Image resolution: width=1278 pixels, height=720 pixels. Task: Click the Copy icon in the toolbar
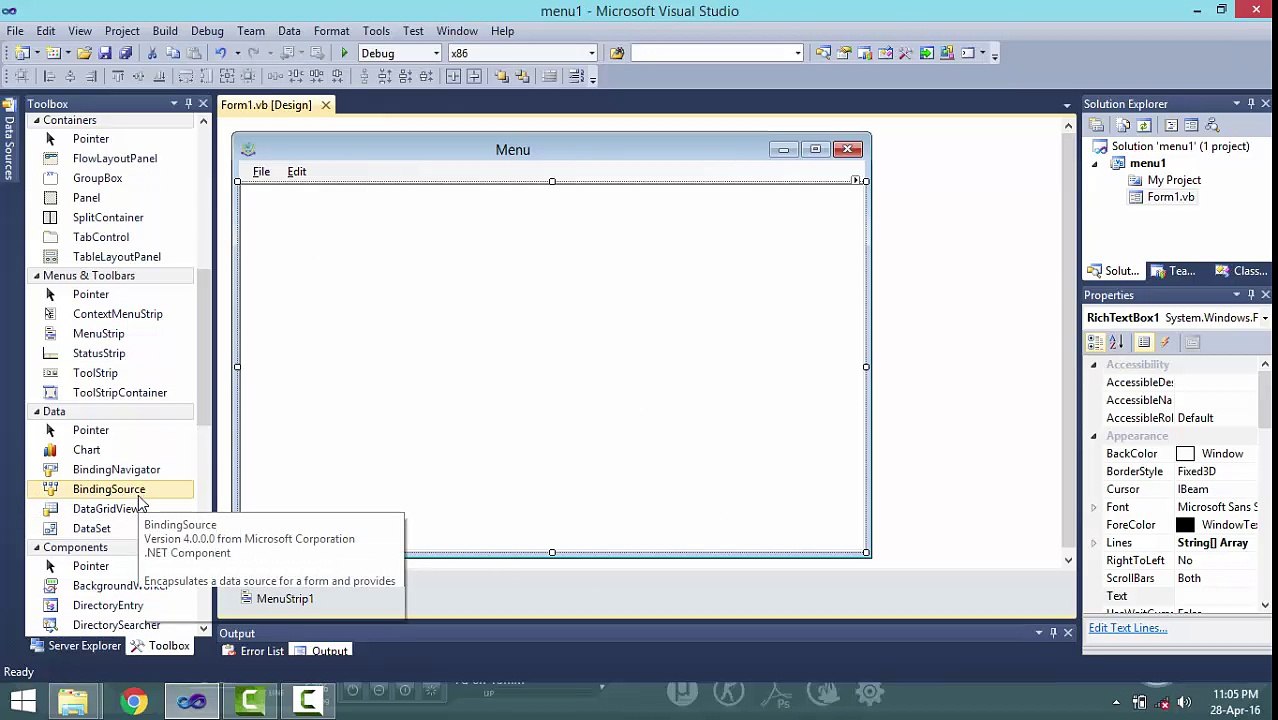pos(173,53)
